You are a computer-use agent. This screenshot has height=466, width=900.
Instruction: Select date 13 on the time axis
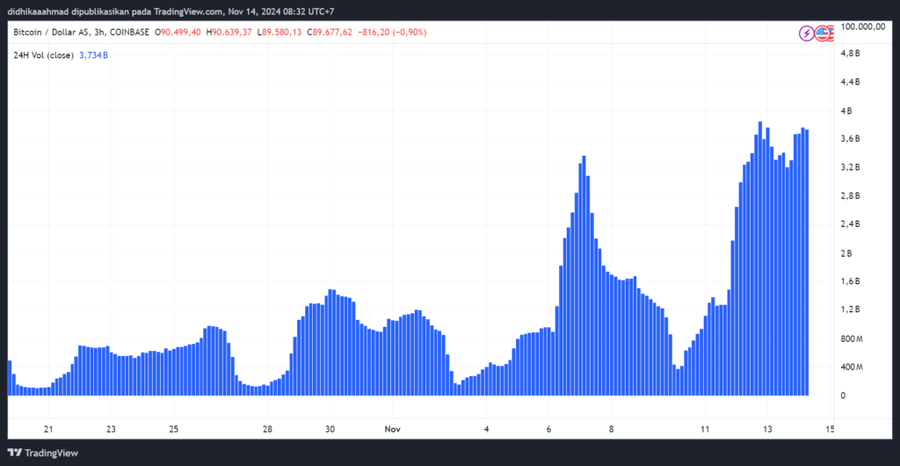(x=768, y=429)
